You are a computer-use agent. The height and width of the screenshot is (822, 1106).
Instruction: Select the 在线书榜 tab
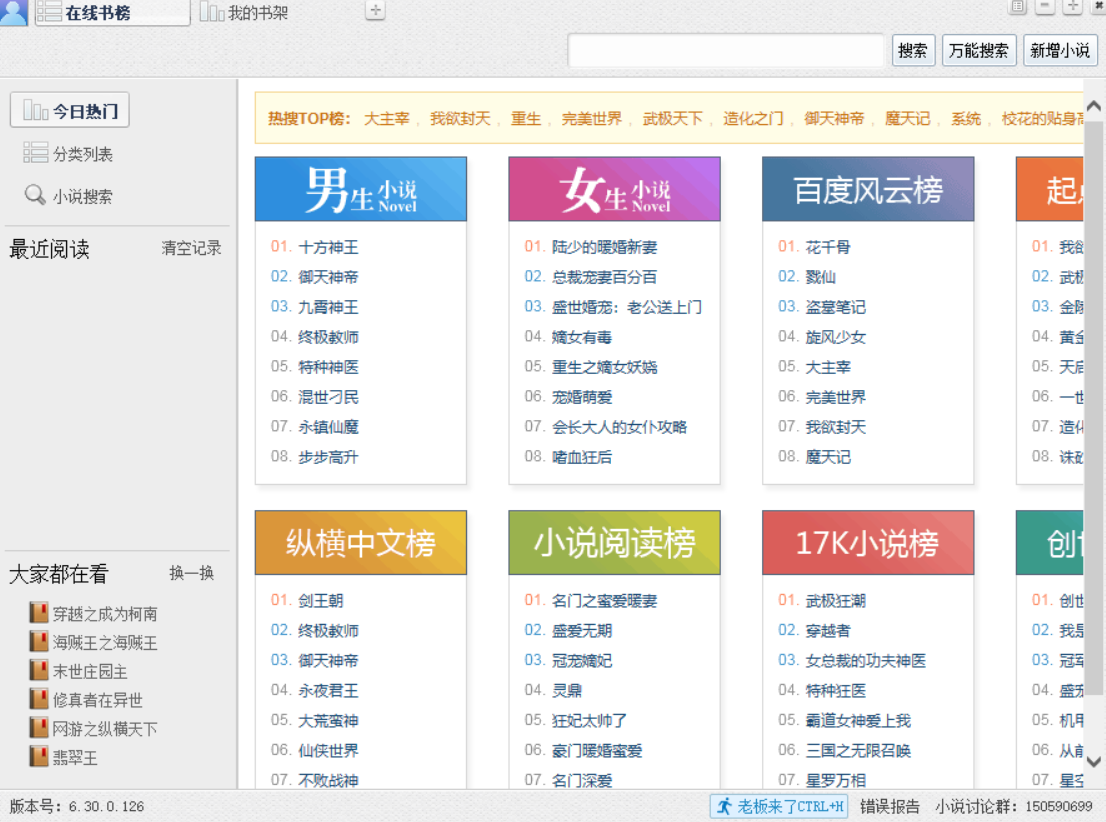click(x=112, y=13)
